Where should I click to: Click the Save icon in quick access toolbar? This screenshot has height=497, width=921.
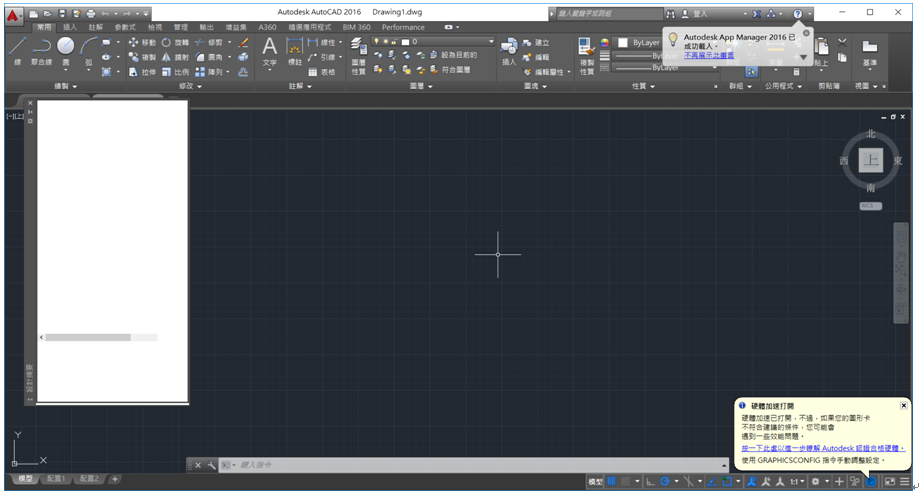tap(62, 14)
